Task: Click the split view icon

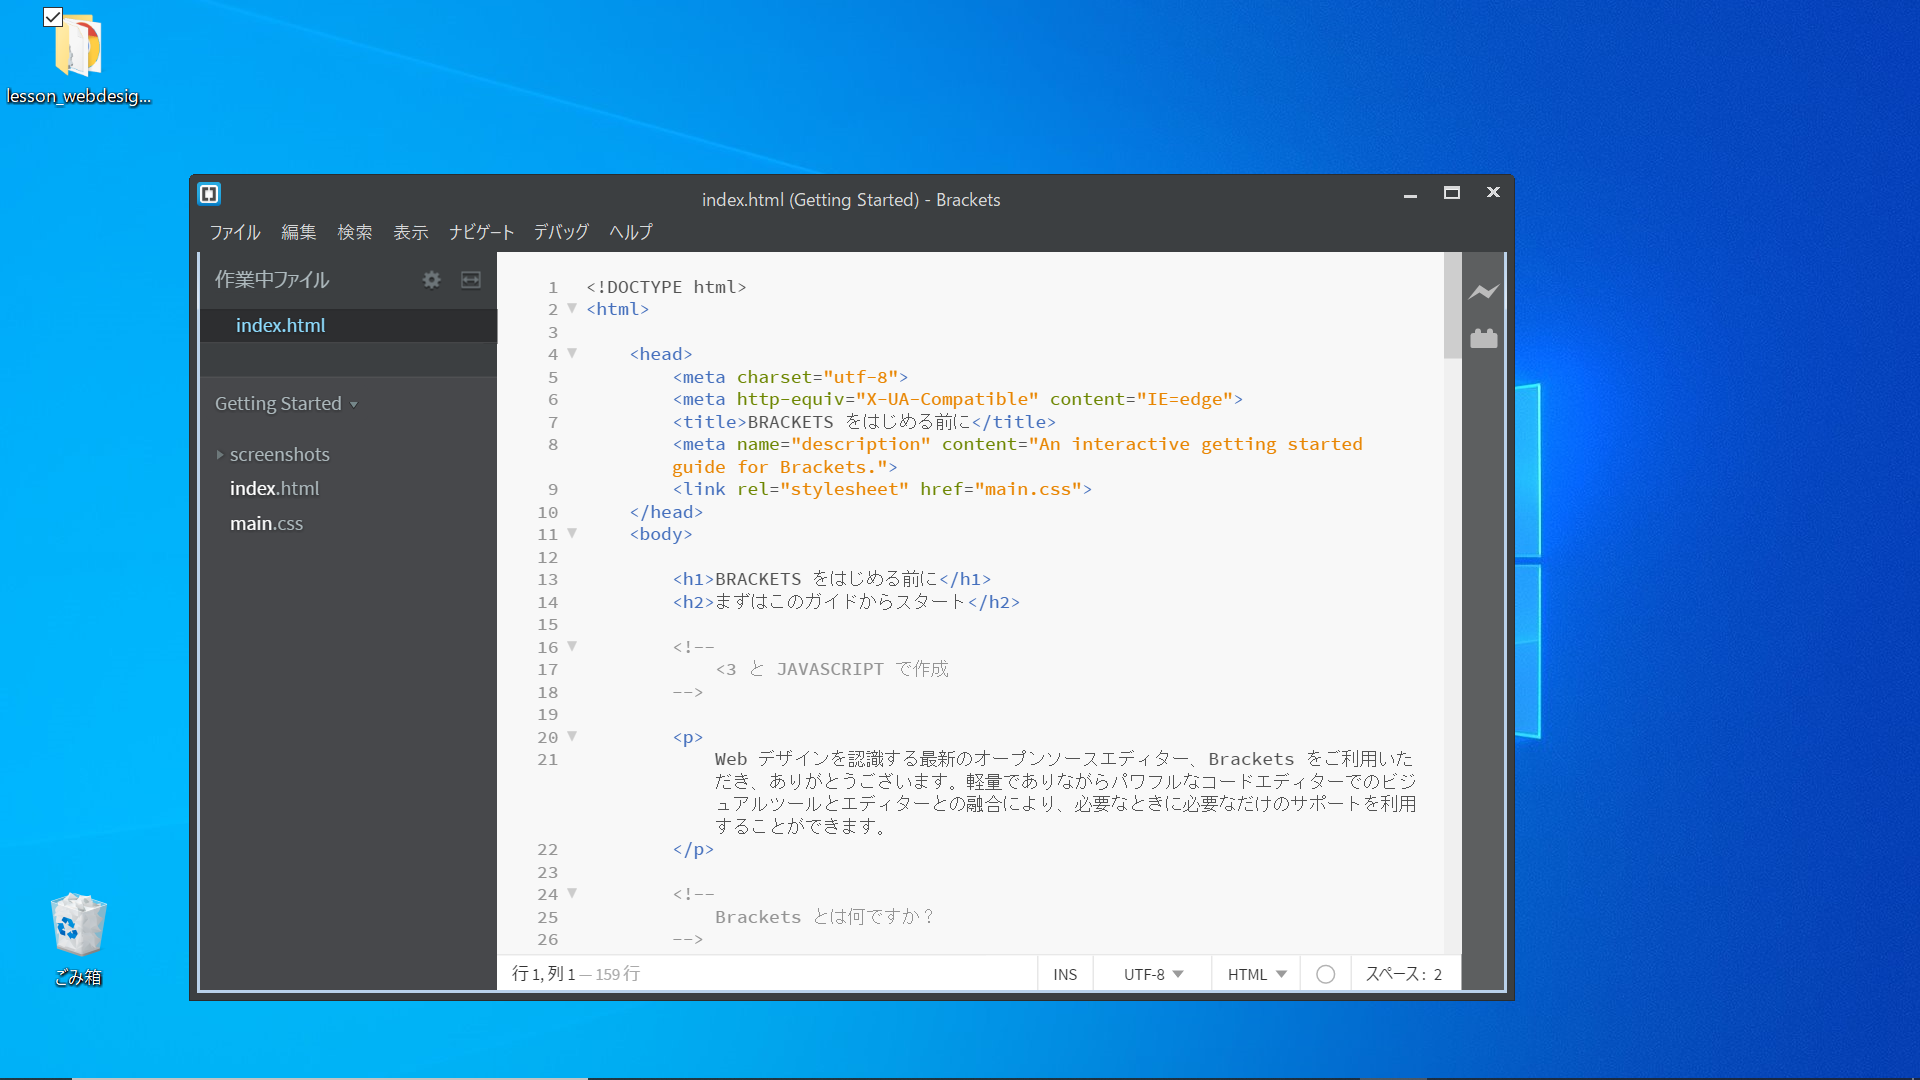Action: pyautogui.click(x=471, y=280)
